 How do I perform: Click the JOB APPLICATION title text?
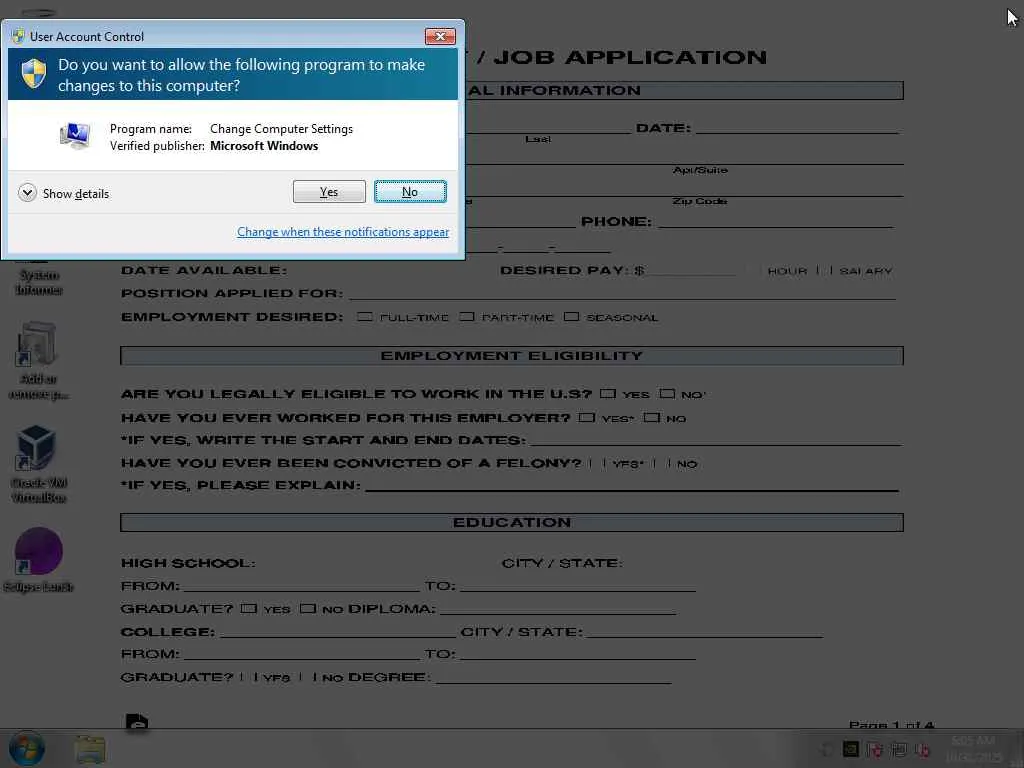click(630, 57)
